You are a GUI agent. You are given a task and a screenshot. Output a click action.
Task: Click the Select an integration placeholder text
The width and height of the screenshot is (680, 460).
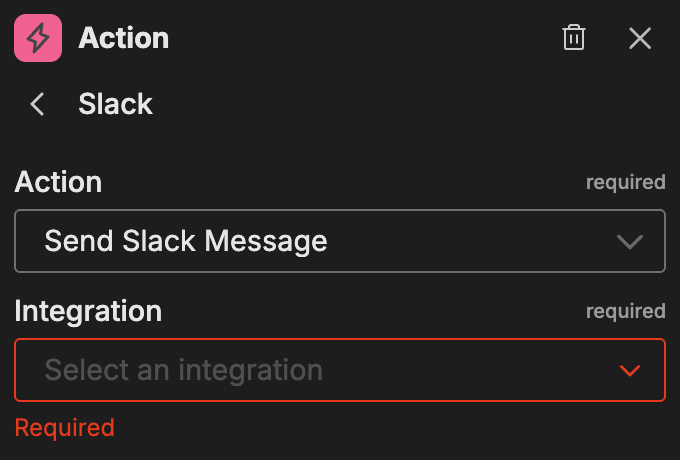pos(184,370)
